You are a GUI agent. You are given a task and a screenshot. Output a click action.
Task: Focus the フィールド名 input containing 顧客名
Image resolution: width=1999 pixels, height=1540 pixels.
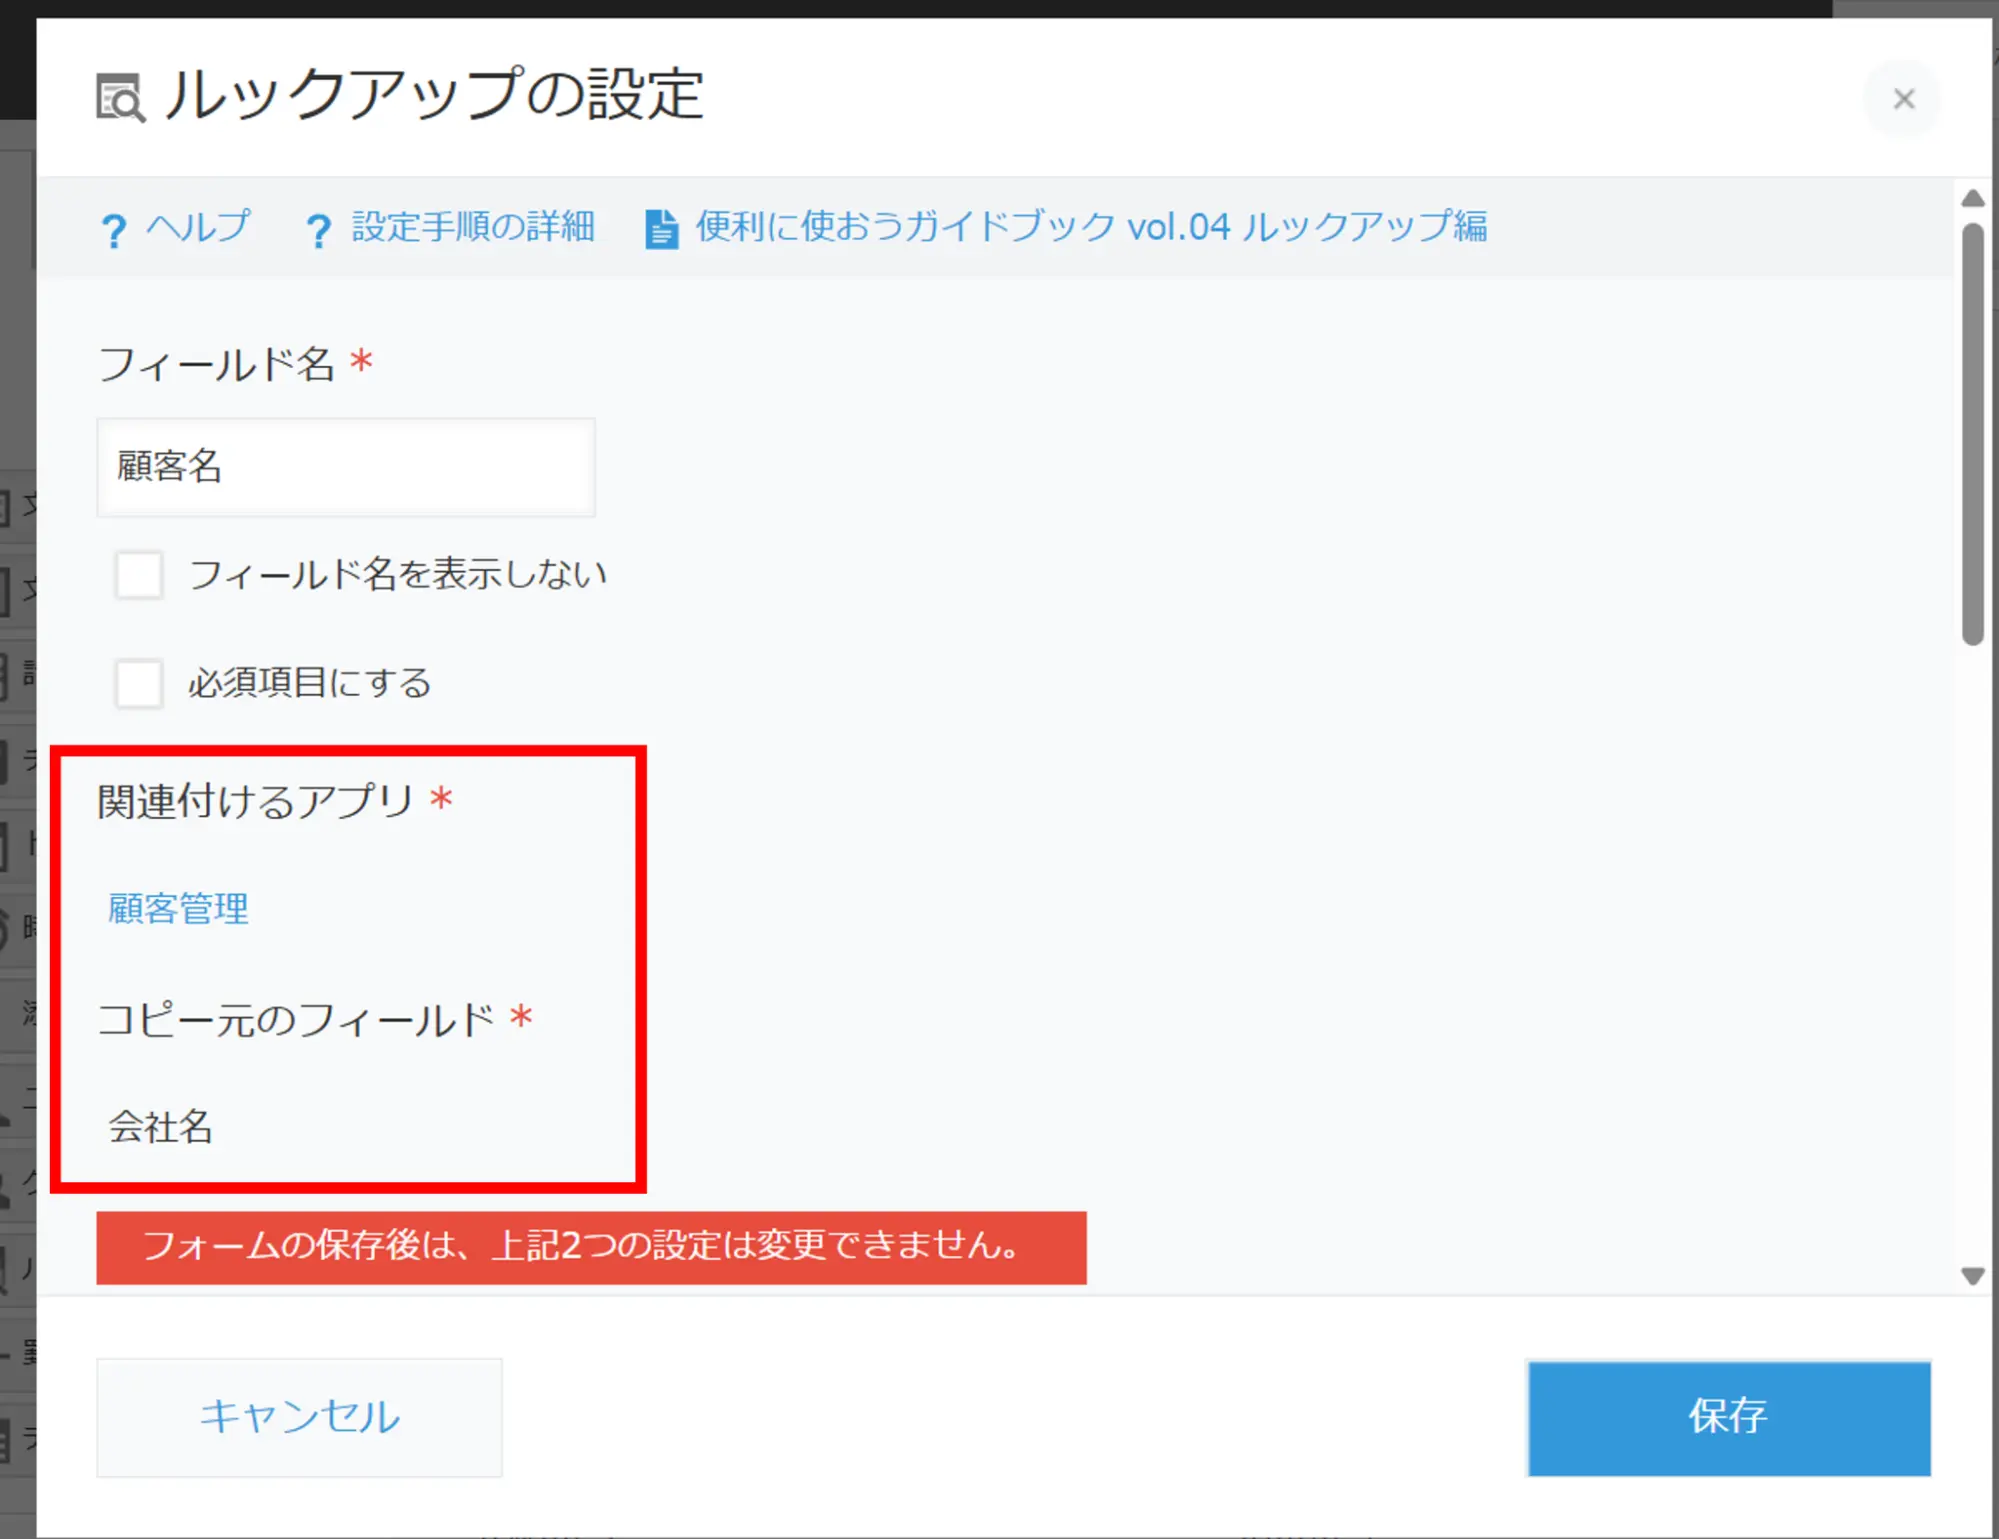coord(345,467)
